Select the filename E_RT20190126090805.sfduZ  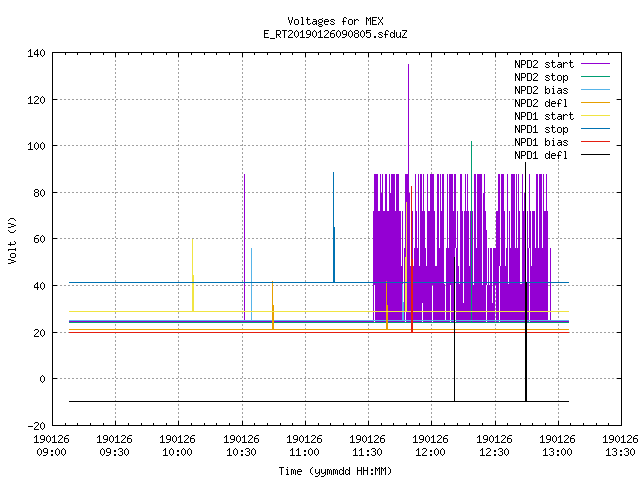(x=335, y=34)
